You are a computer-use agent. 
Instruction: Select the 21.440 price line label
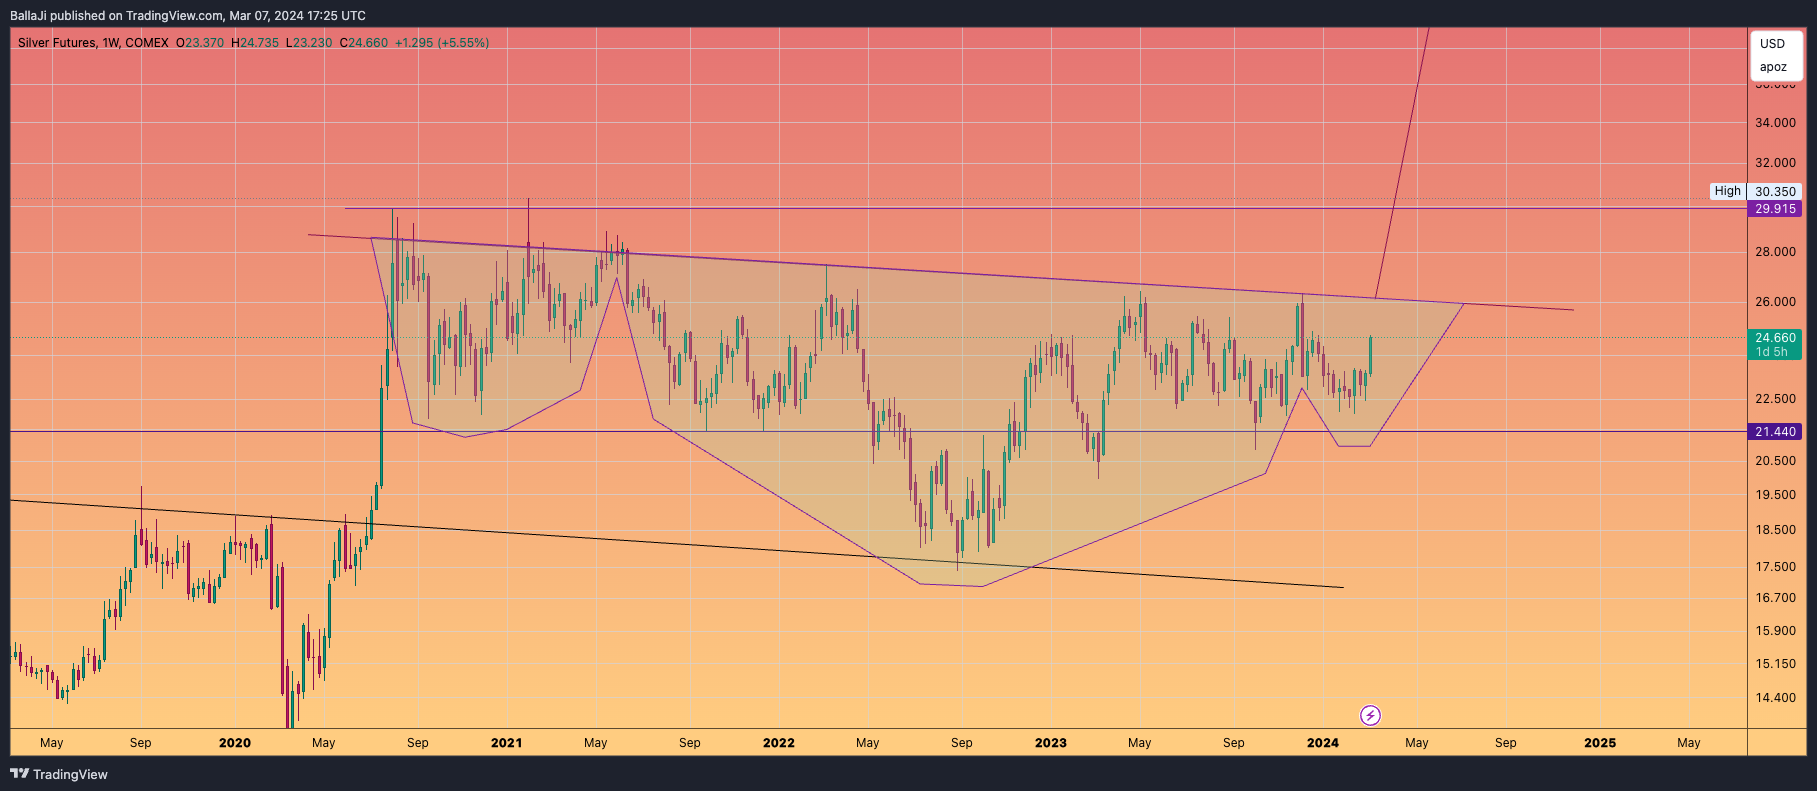(1775, 432)
